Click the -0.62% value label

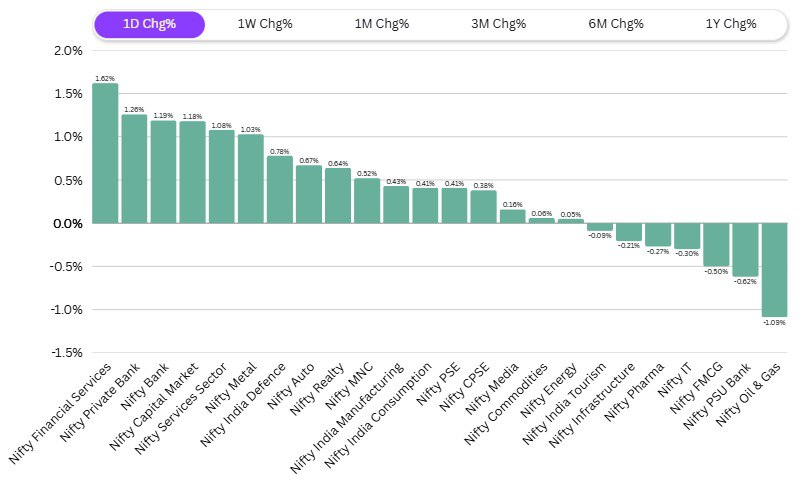[x=745, y=282]
